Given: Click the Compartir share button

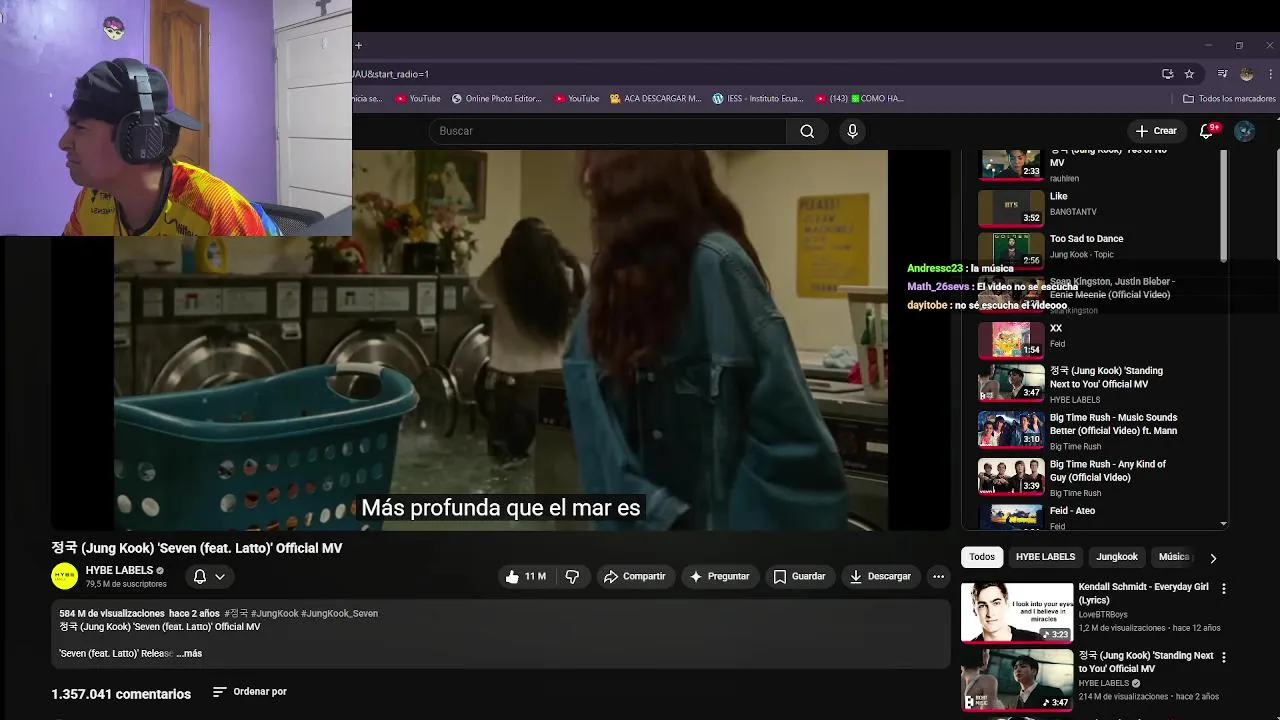Looking at the screenshot, I should (x=634, y=576).
